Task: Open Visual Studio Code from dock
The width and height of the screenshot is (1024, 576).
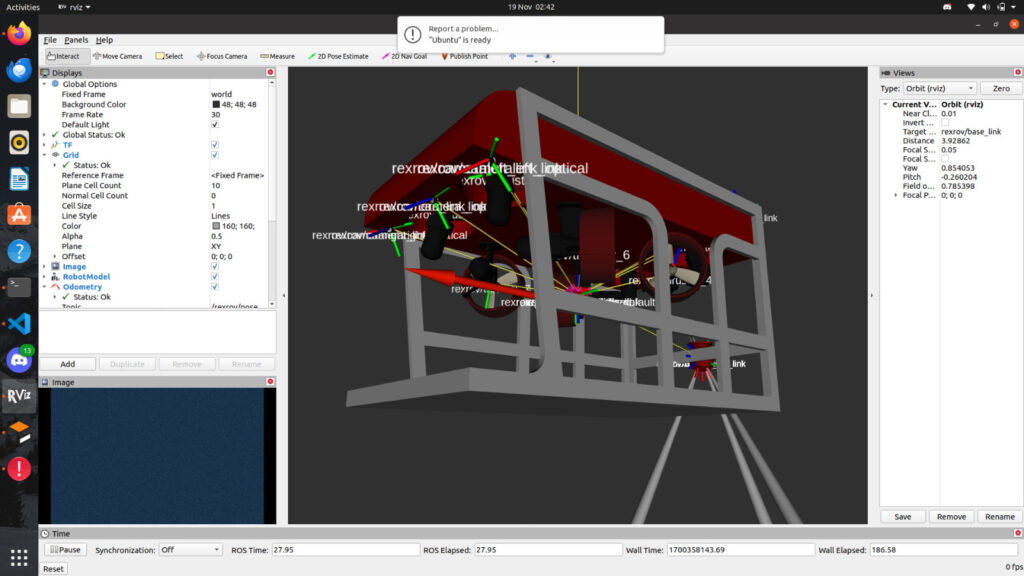Action: [x=19, y=324]
